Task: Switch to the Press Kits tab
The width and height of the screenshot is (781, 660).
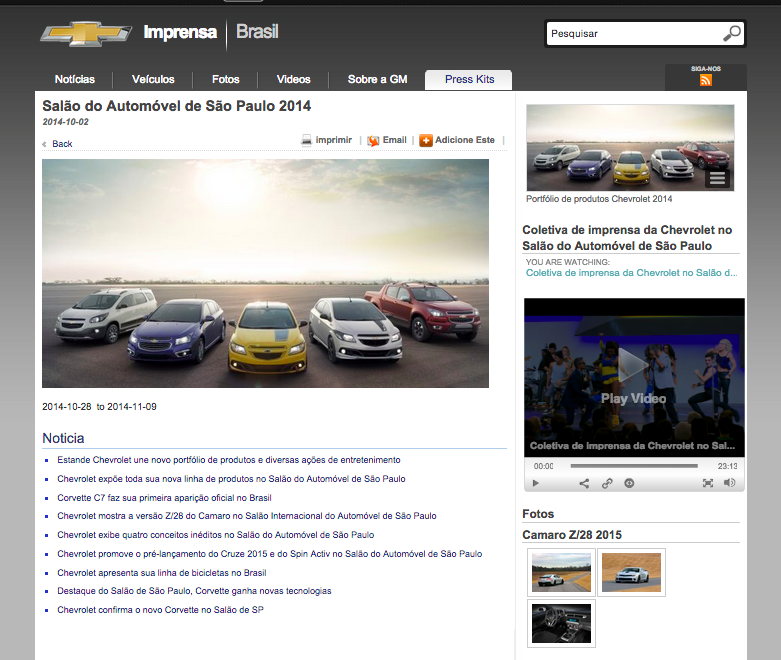Action: (468, 80)
